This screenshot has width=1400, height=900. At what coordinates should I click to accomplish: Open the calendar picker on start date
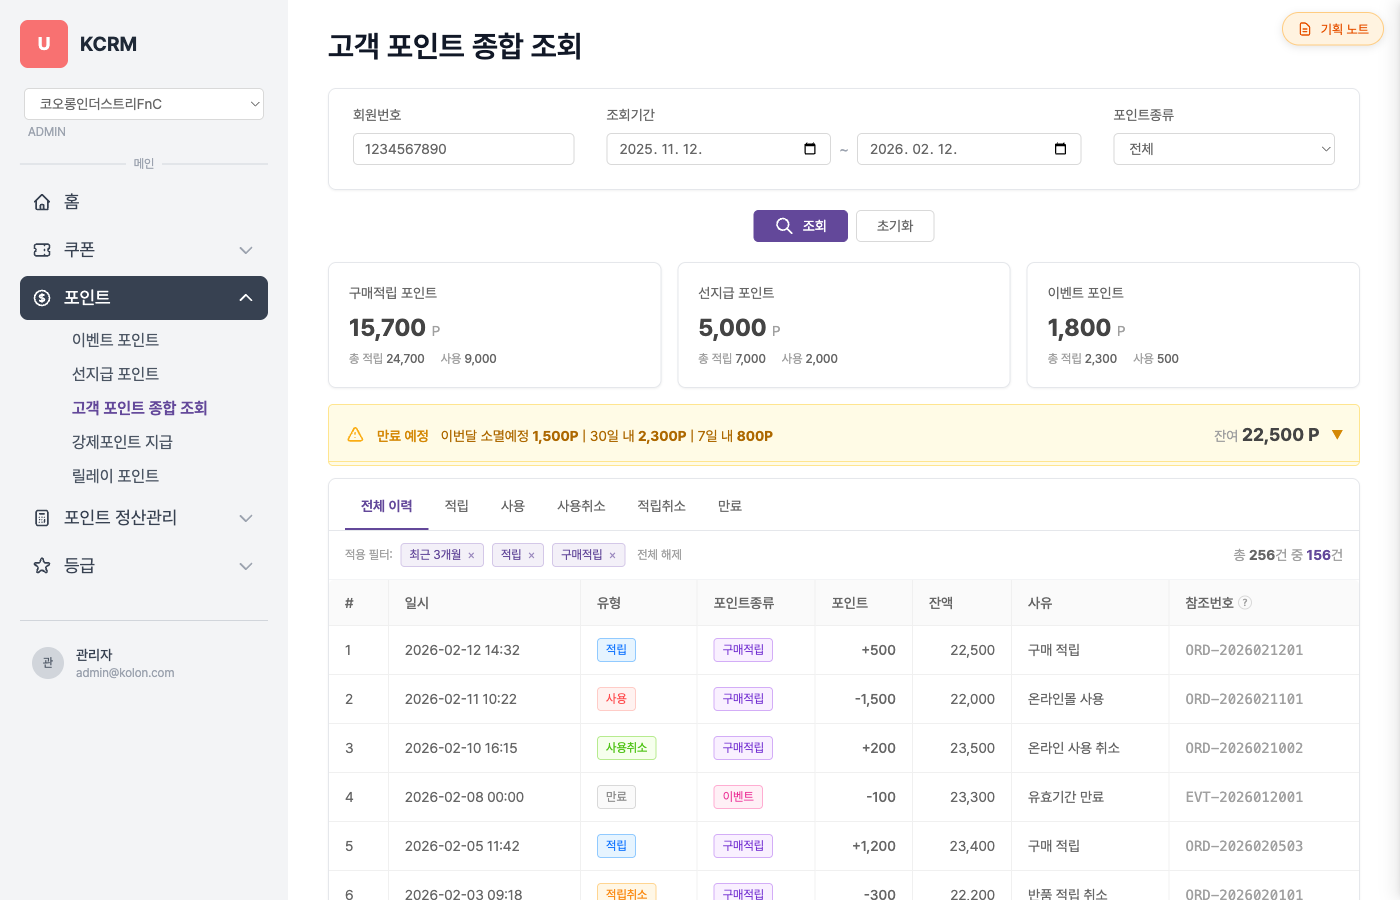pyautogui.click(x=810, y=149)
